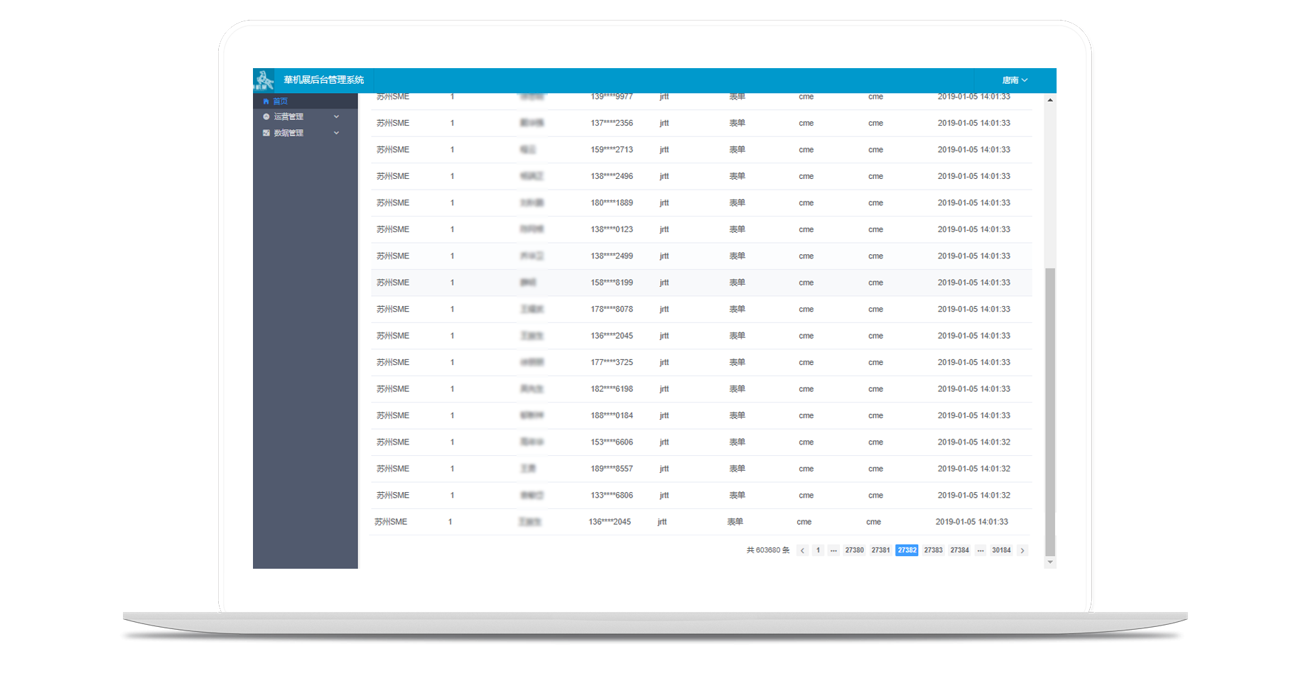This screenshot has height=690, width=1308.
Task: Open the 唐南 user dropdown
Action: pos(1014,80)
